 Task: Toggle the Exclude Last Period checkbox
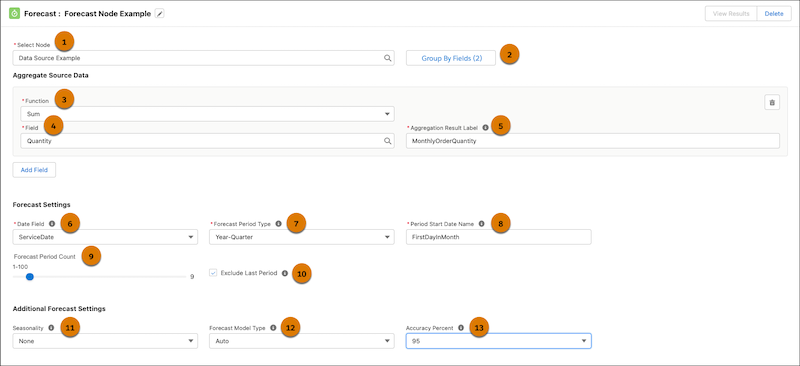[213, 273]
